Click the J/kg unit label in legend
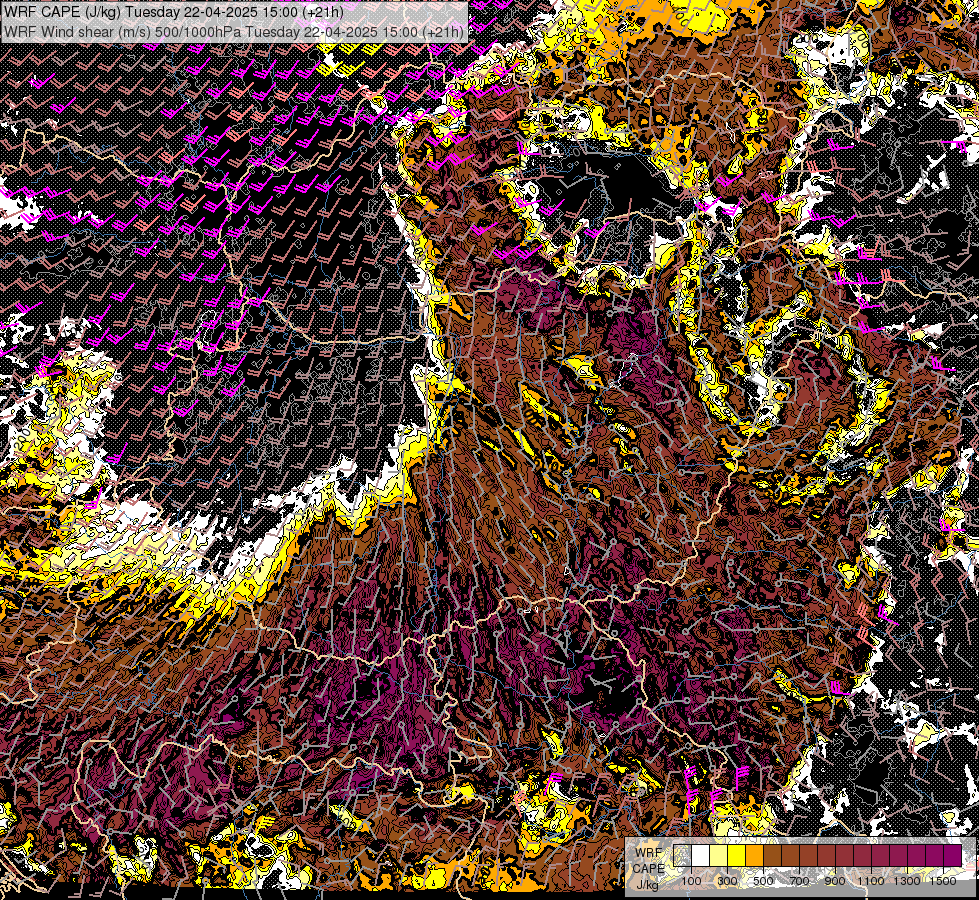Viewport: 979px width, 900px height. (x=647, y=885)
